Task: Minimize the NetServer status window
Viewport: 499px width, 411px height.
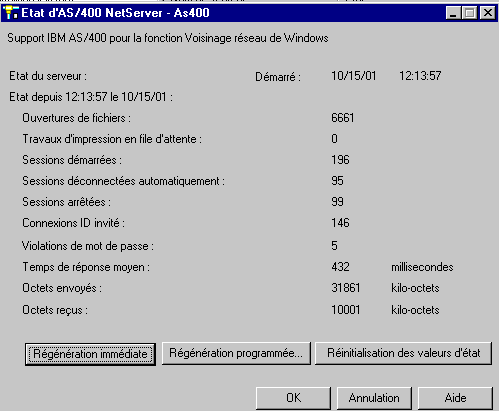Action: [x=453, y=13]
